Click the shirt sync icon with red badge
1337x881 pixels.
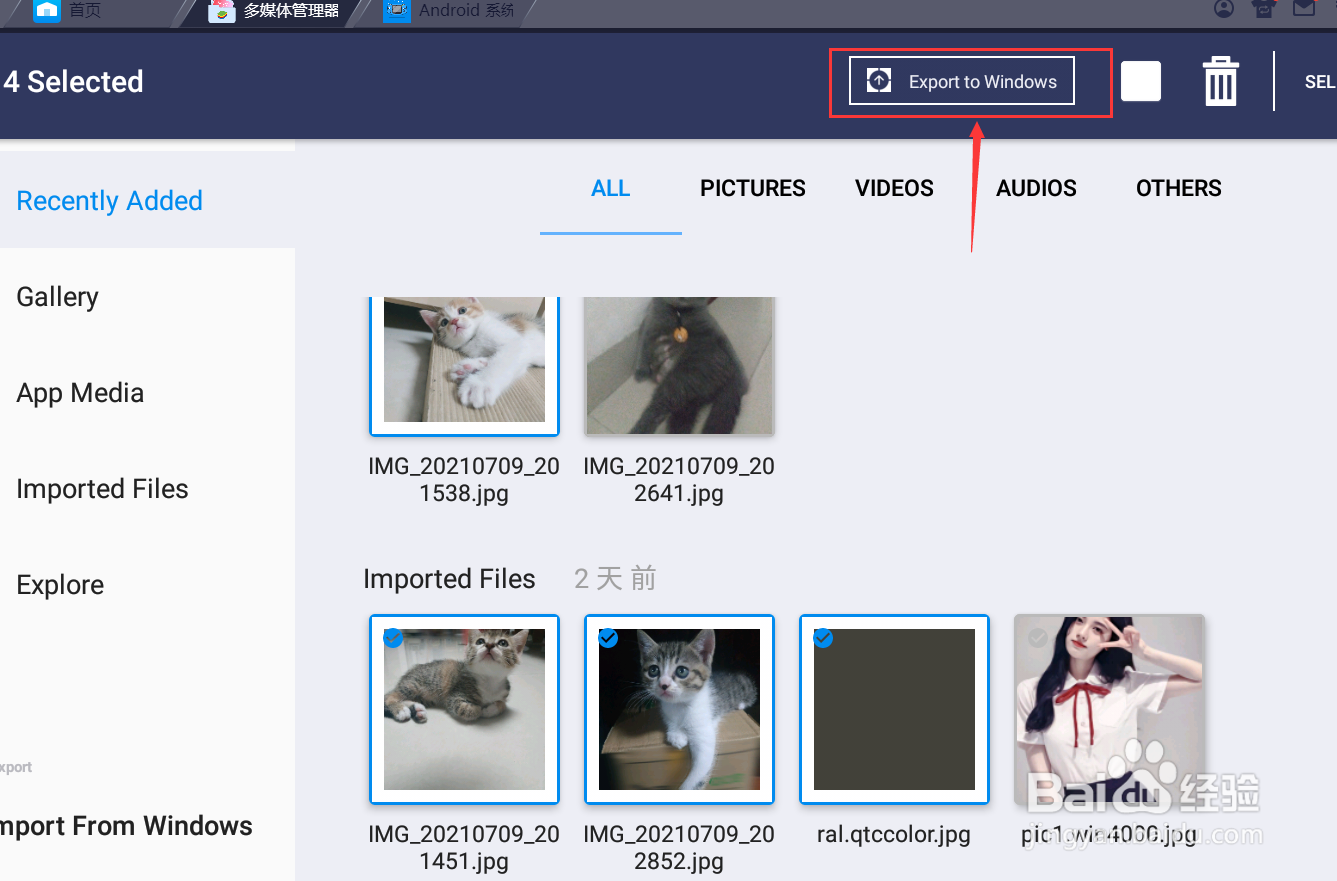coord(1263,10)
